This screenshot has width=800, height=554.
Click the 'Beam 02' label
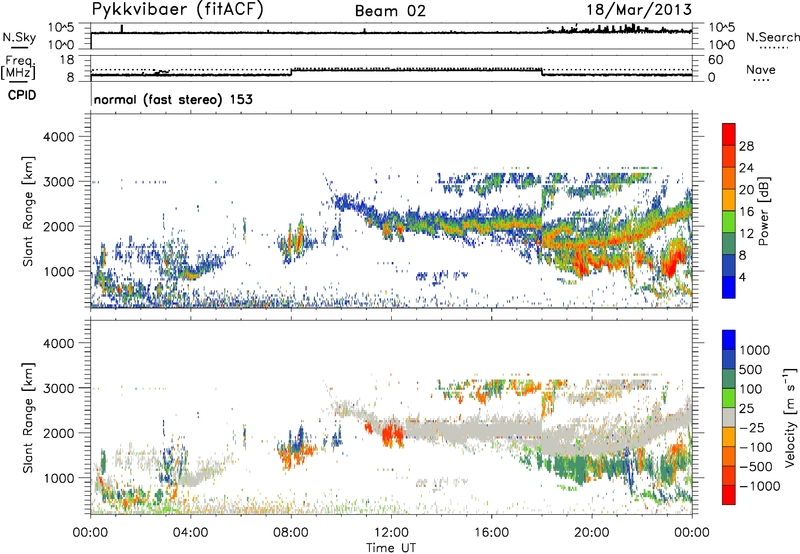click(390, 11)
